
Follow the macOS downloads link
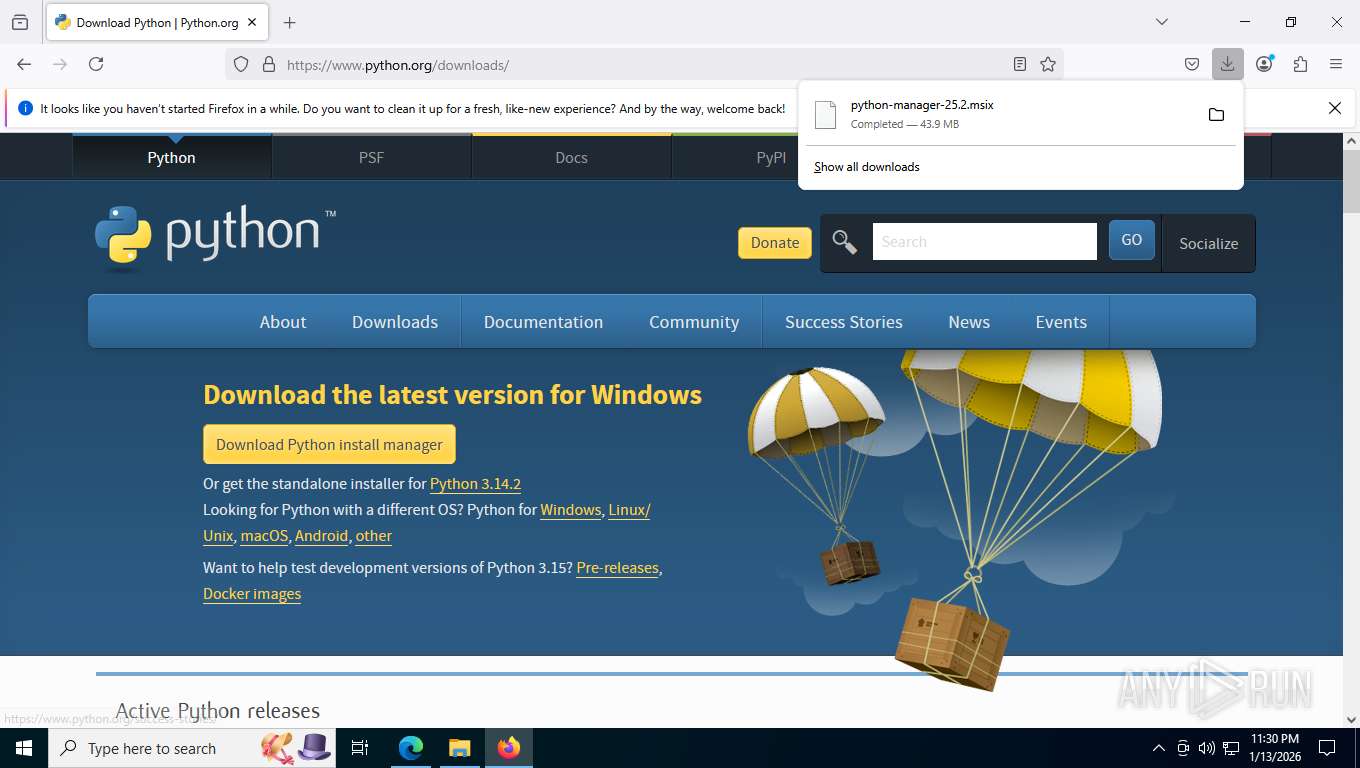(264, 536)
